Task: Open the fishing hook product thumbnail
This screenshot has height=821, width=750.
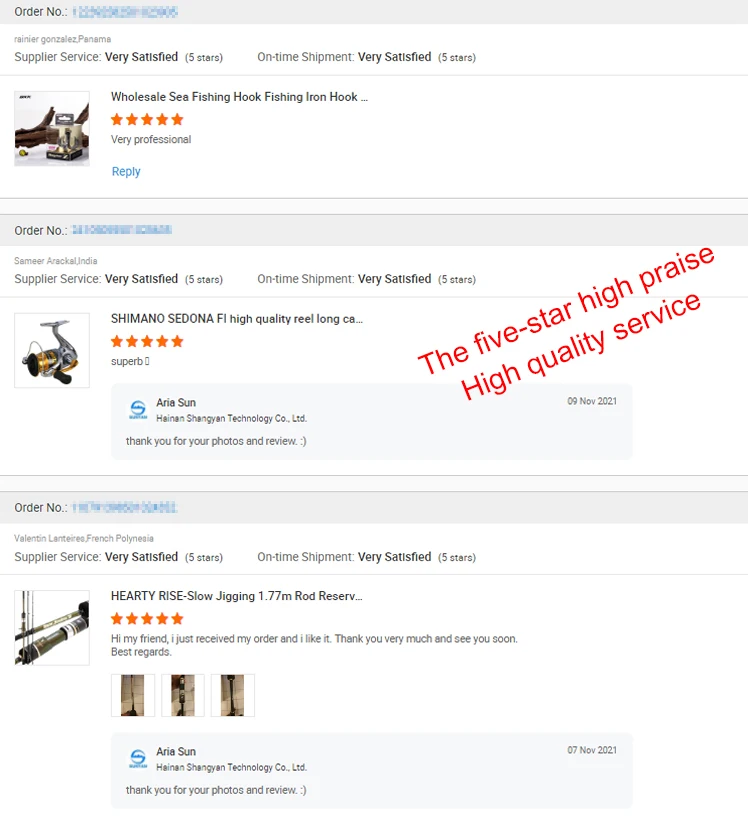Action: tap(52, 129)
